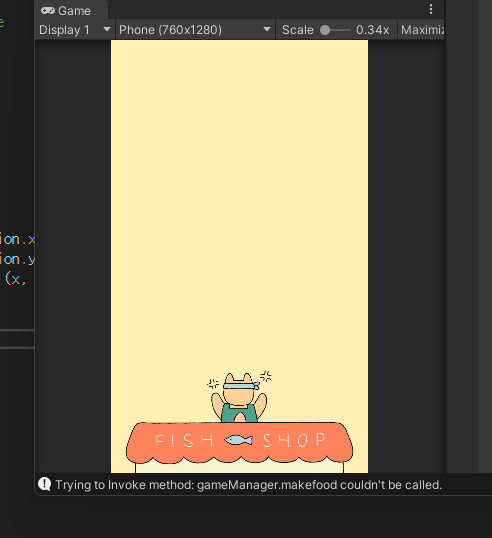Click the error icon in the status bar

coord(45,484)
